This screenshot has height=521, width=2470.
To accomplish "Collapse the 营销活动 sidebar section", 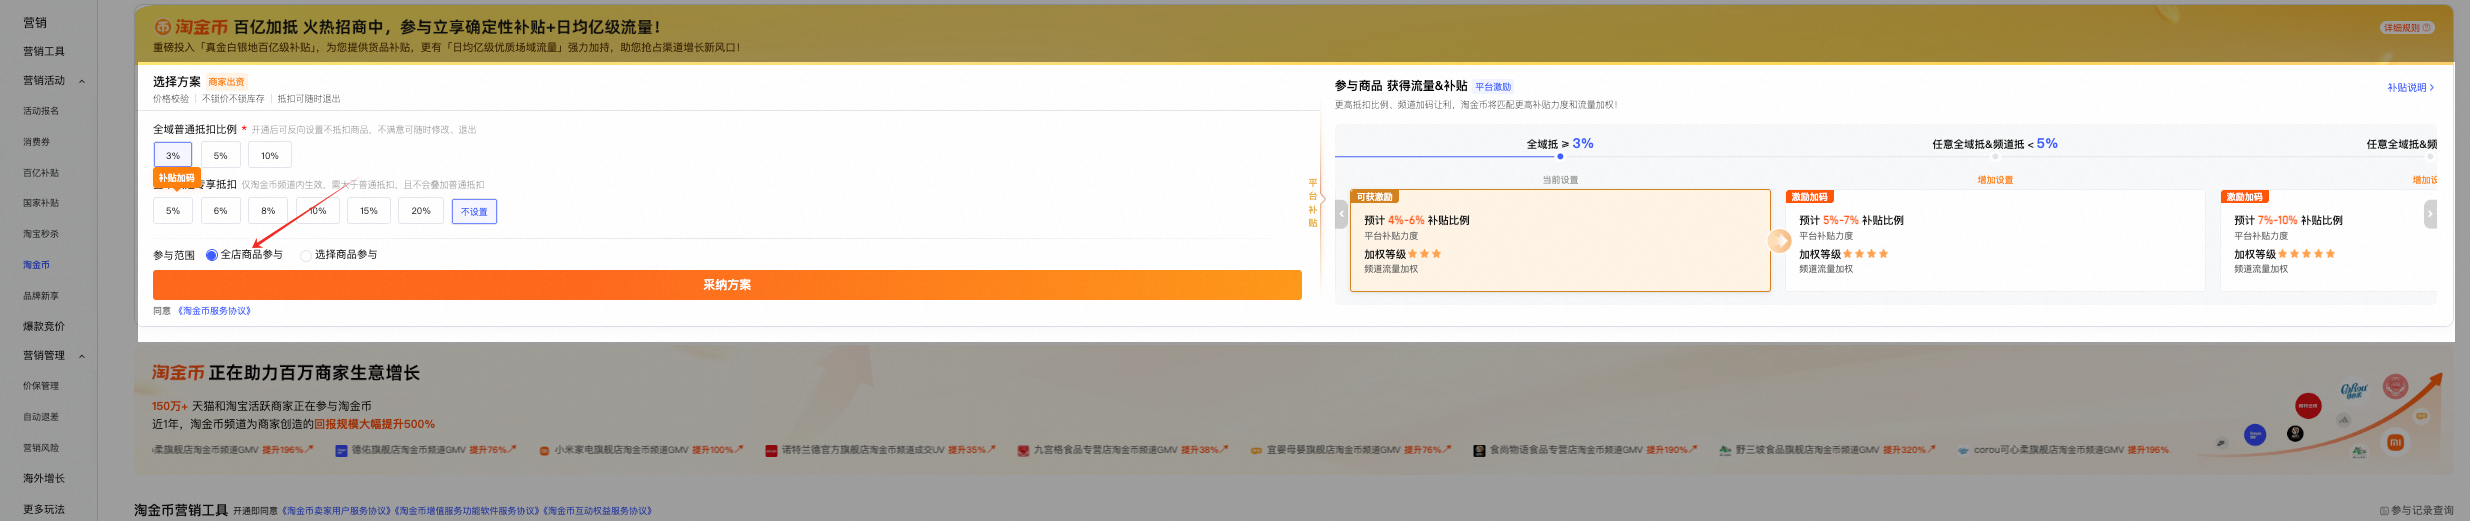I will click(82, 81).
